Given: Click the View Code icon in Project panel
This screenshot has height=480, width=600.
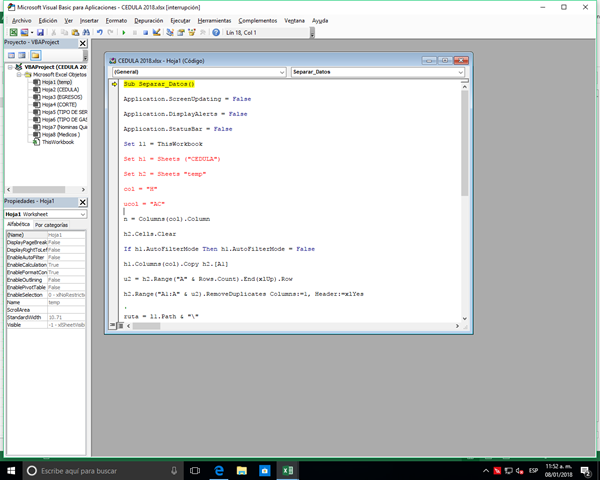Looking at the screenshot, I should 10,55.
